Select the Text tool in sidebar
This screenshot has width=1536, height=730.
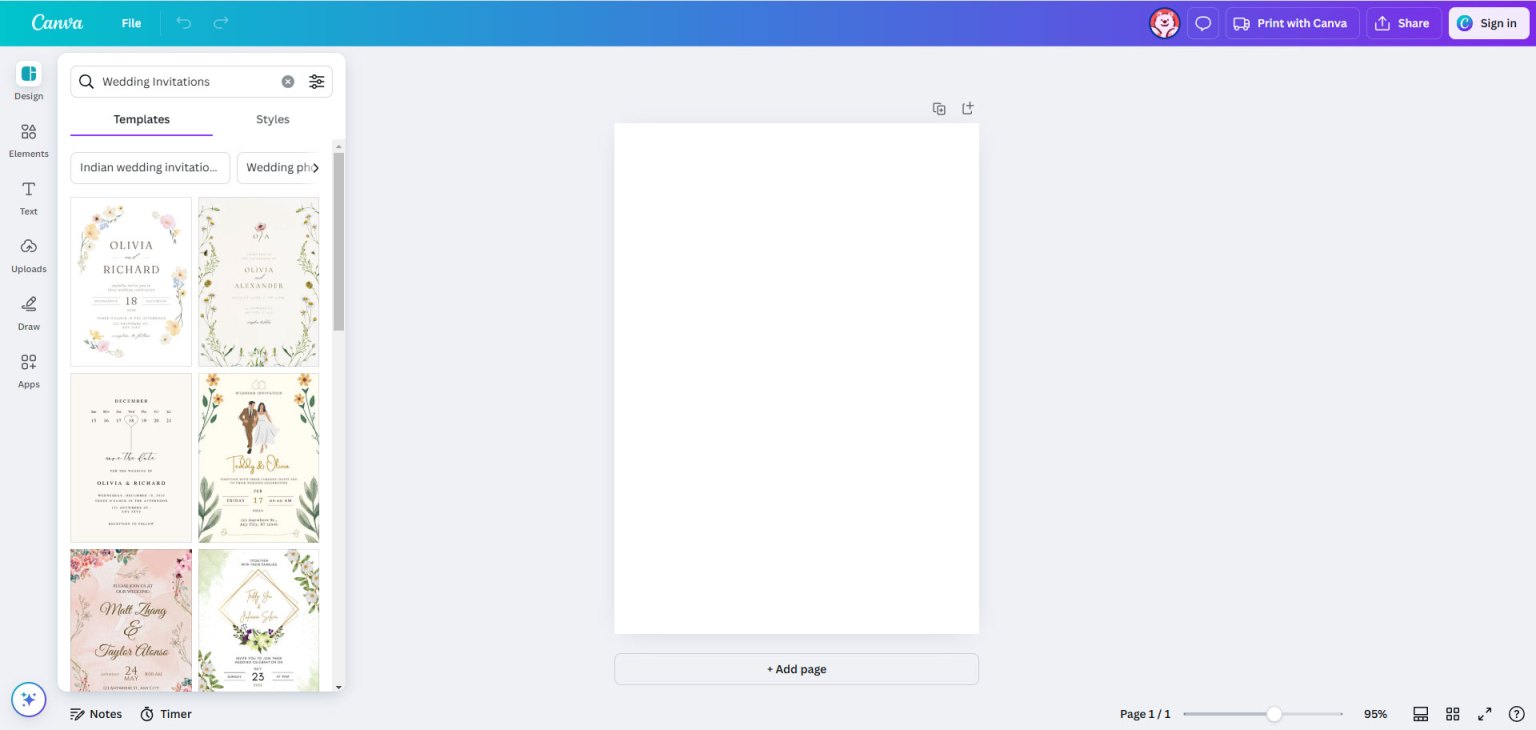click(28, 197)
